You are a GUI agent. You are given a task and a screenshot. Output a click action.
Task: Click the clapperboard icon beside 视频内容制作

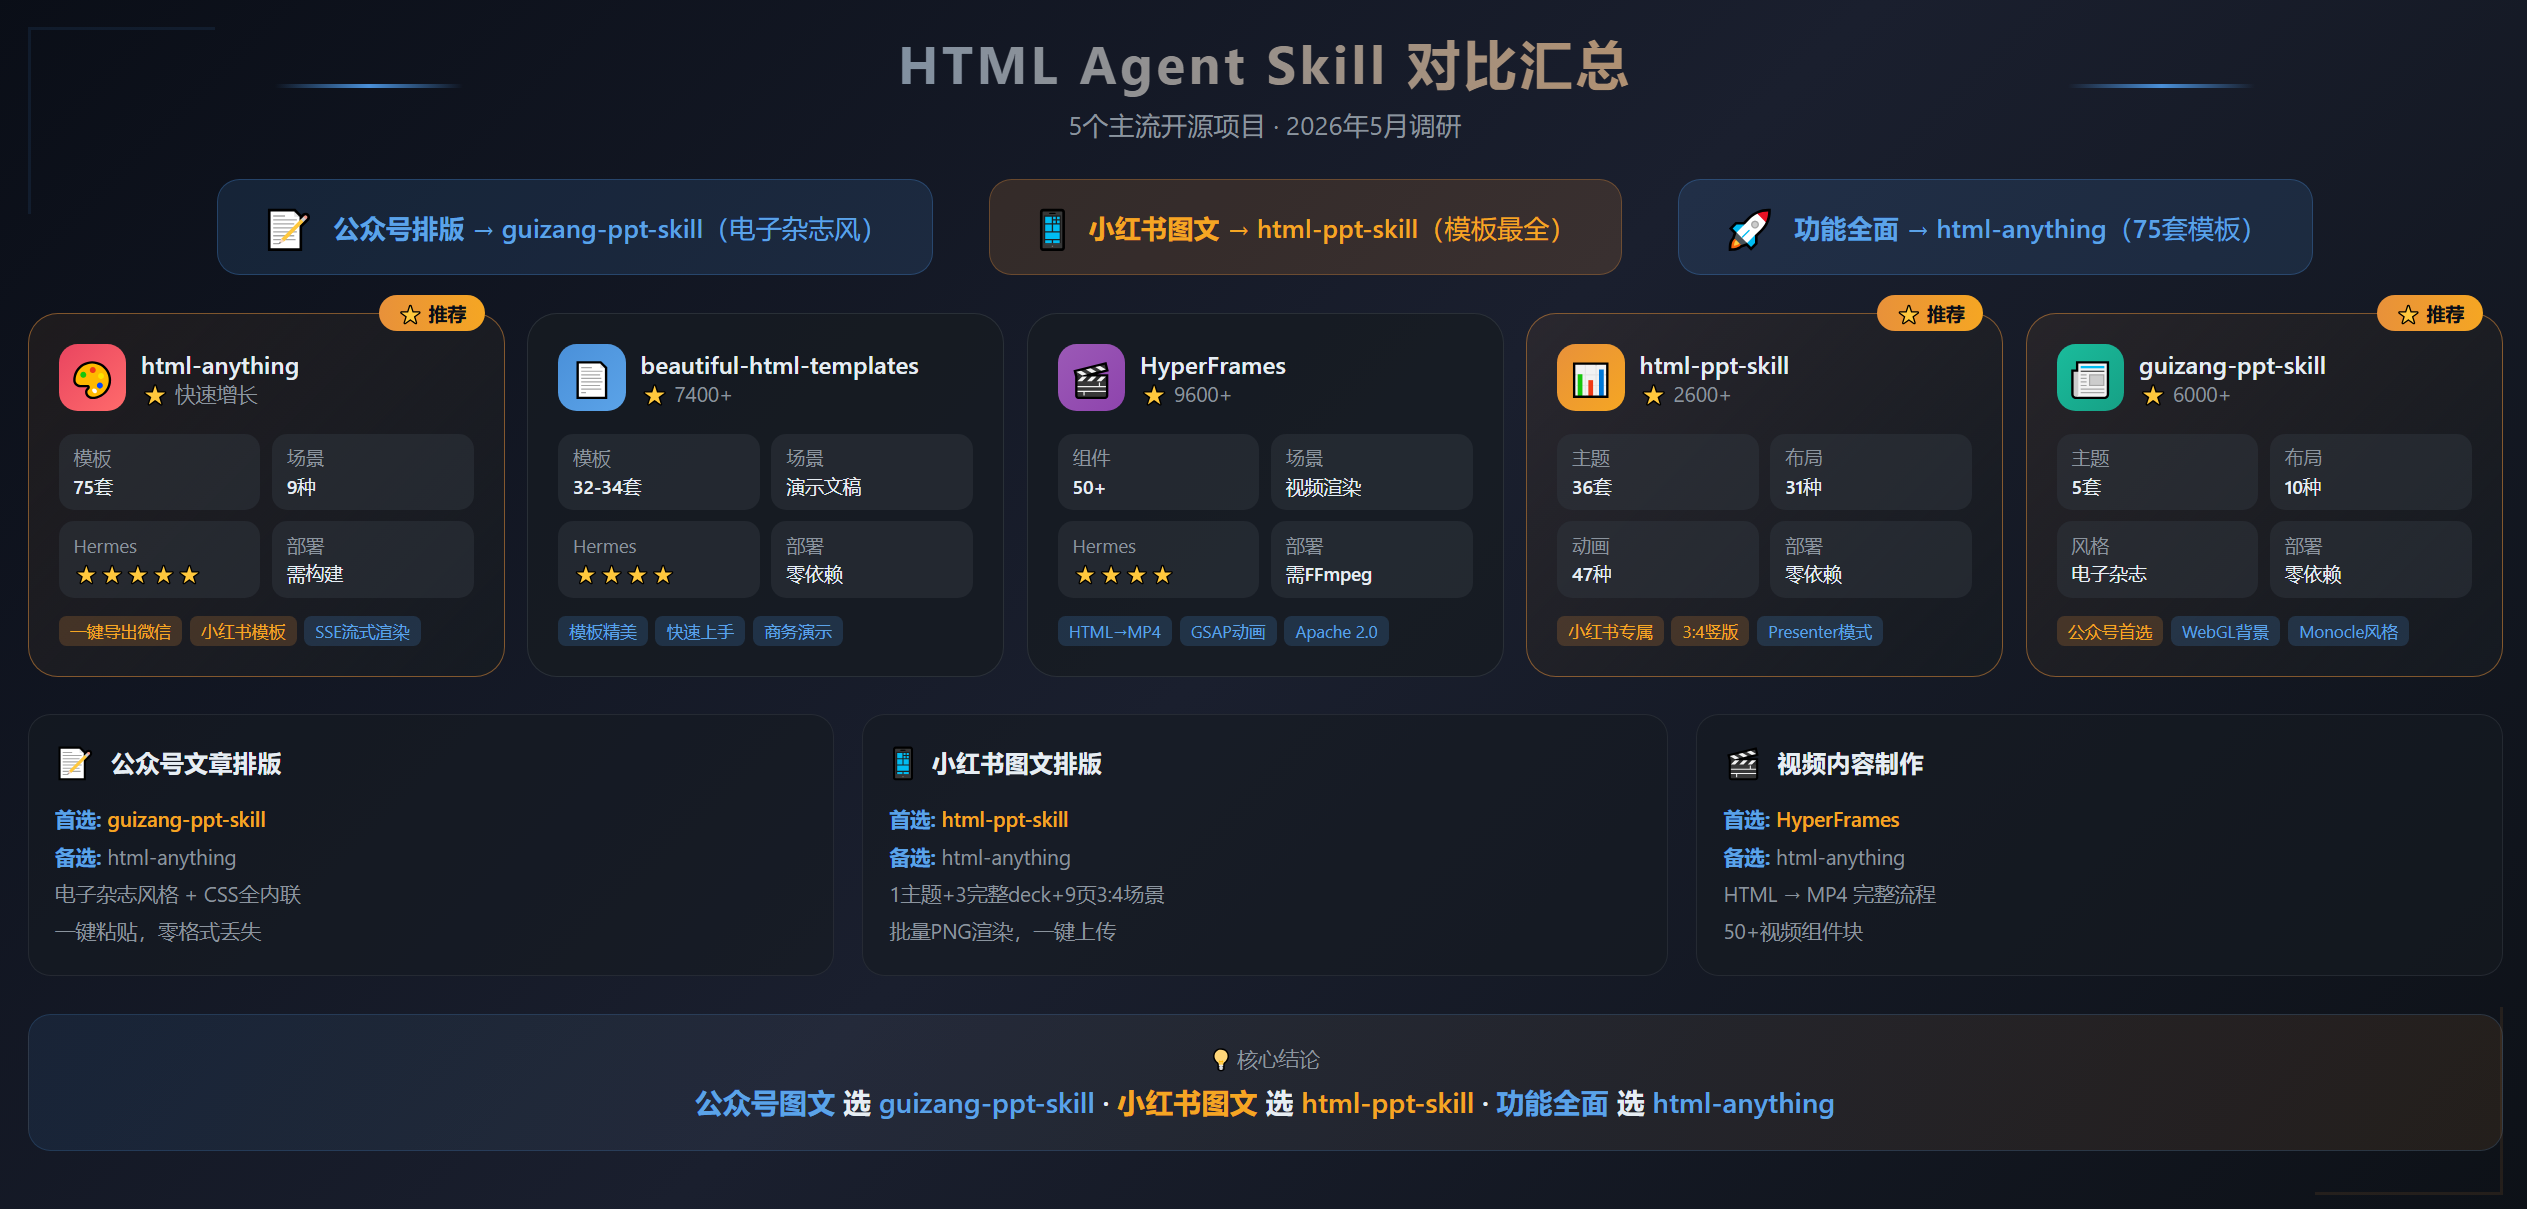pyautogui.click(x=1743, y=764)
